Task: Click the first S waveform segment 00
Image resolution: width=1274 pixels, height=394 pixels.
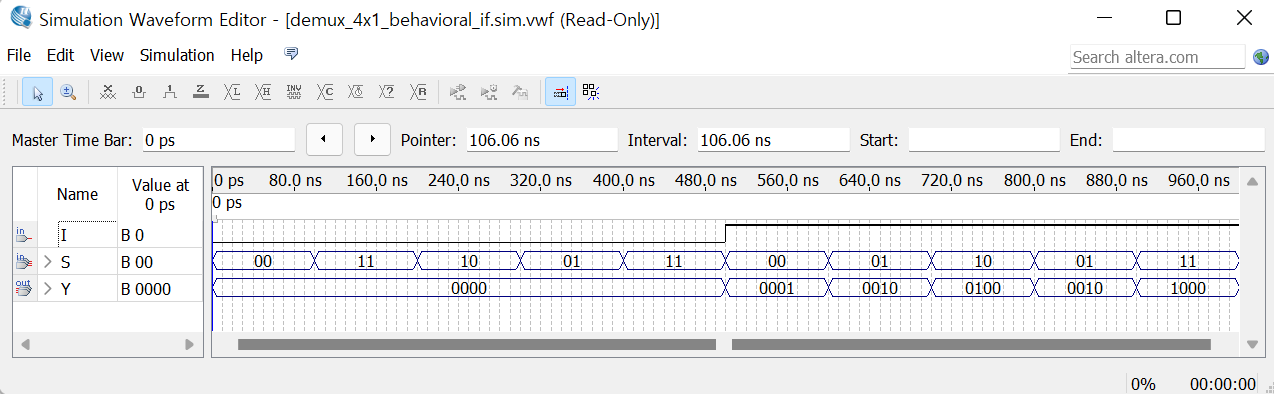Action: [263, 261]
